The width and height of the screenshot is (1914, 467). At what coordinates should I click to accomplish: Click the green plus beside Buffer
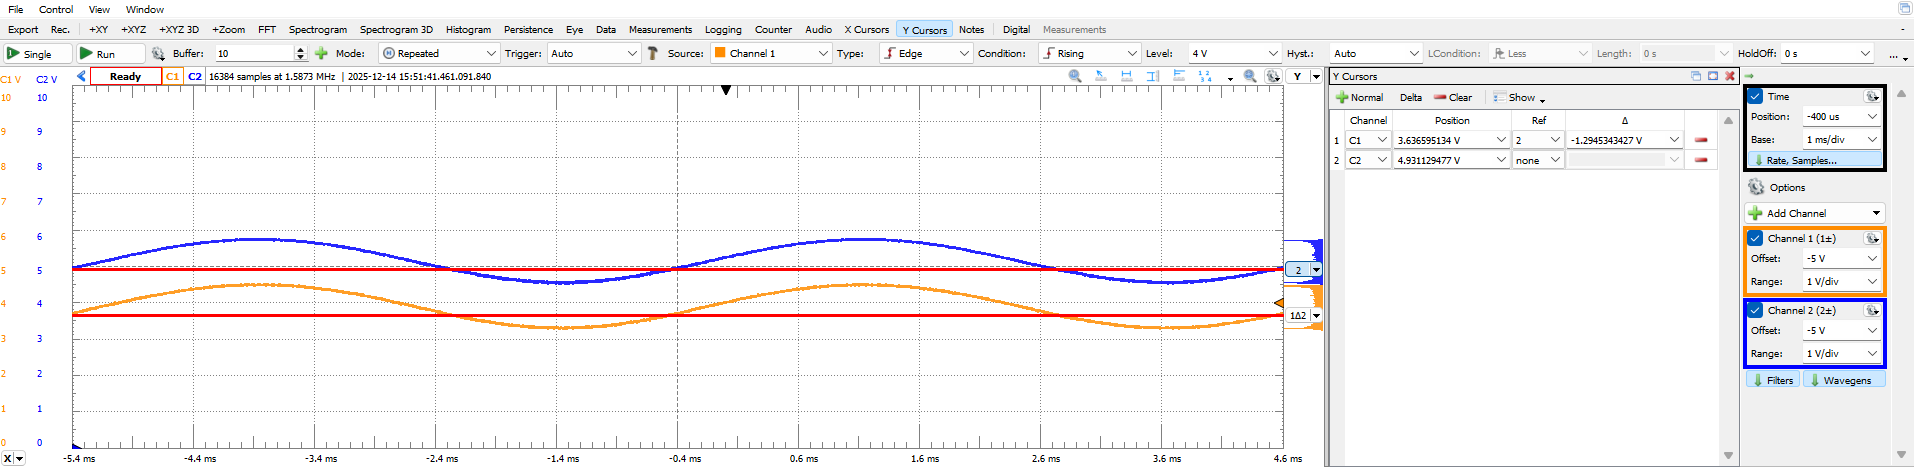(321, 54)
